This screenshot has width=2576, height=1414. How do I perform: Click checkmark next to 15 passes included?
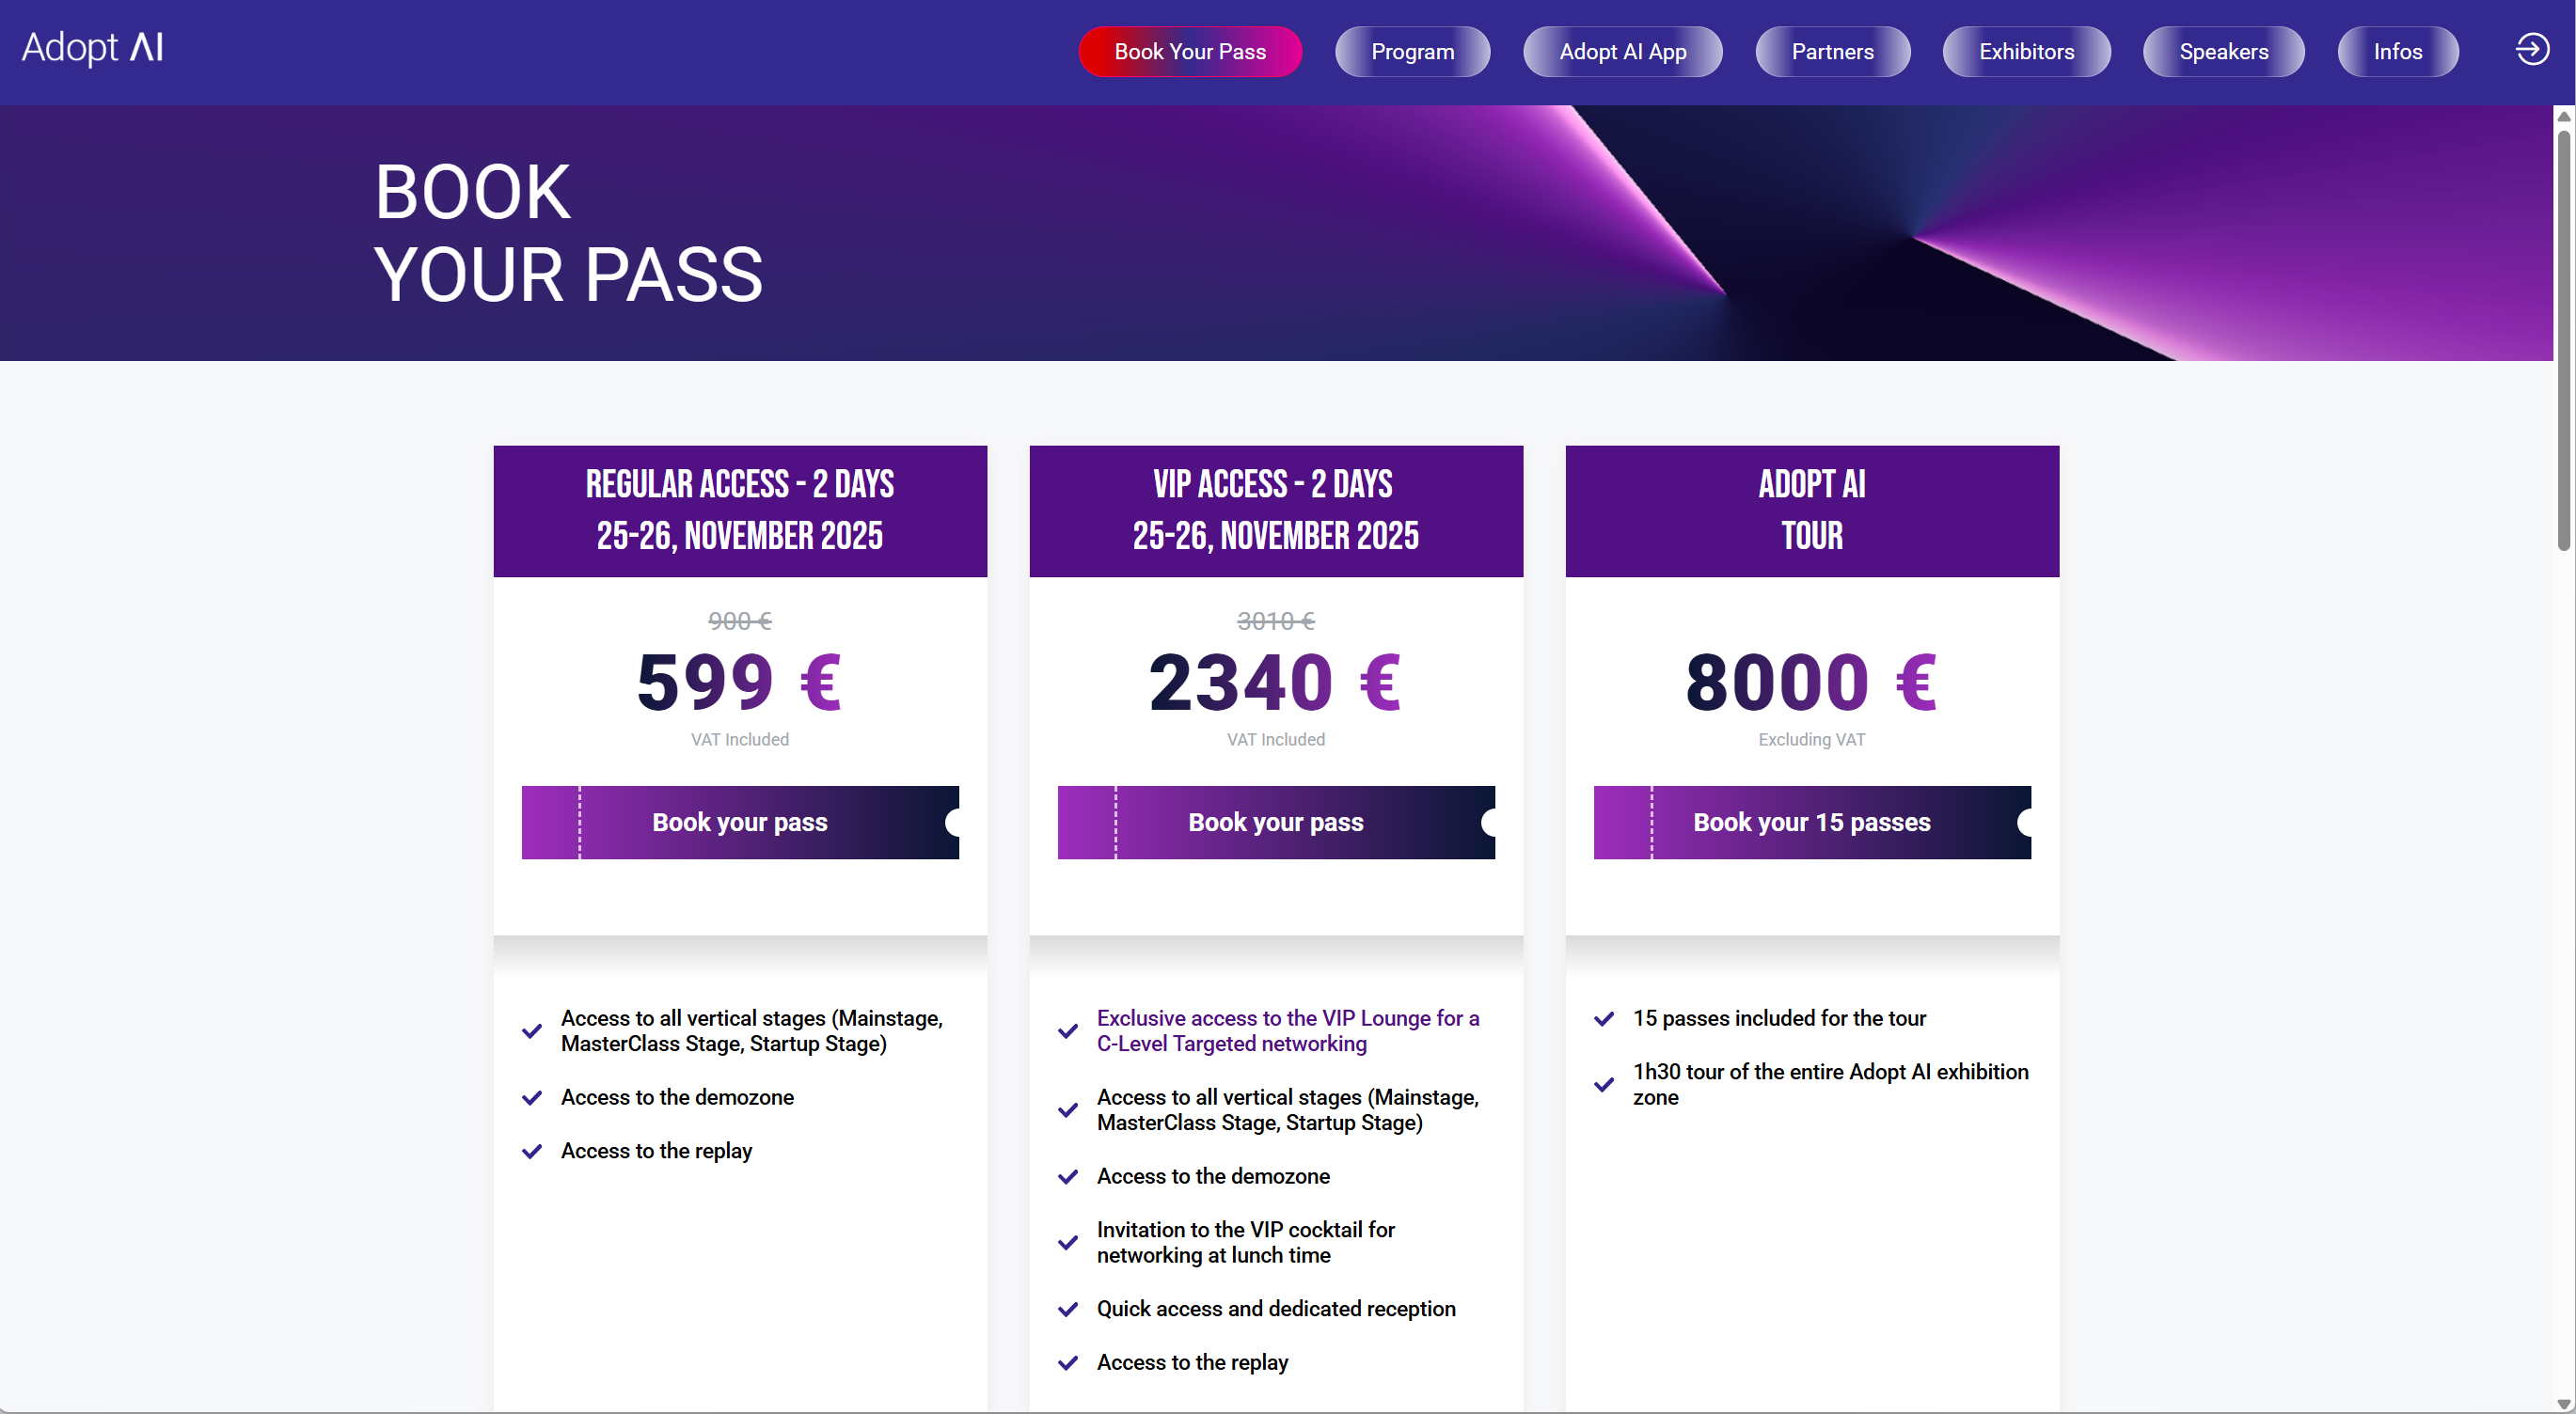pos(1604,1019)
